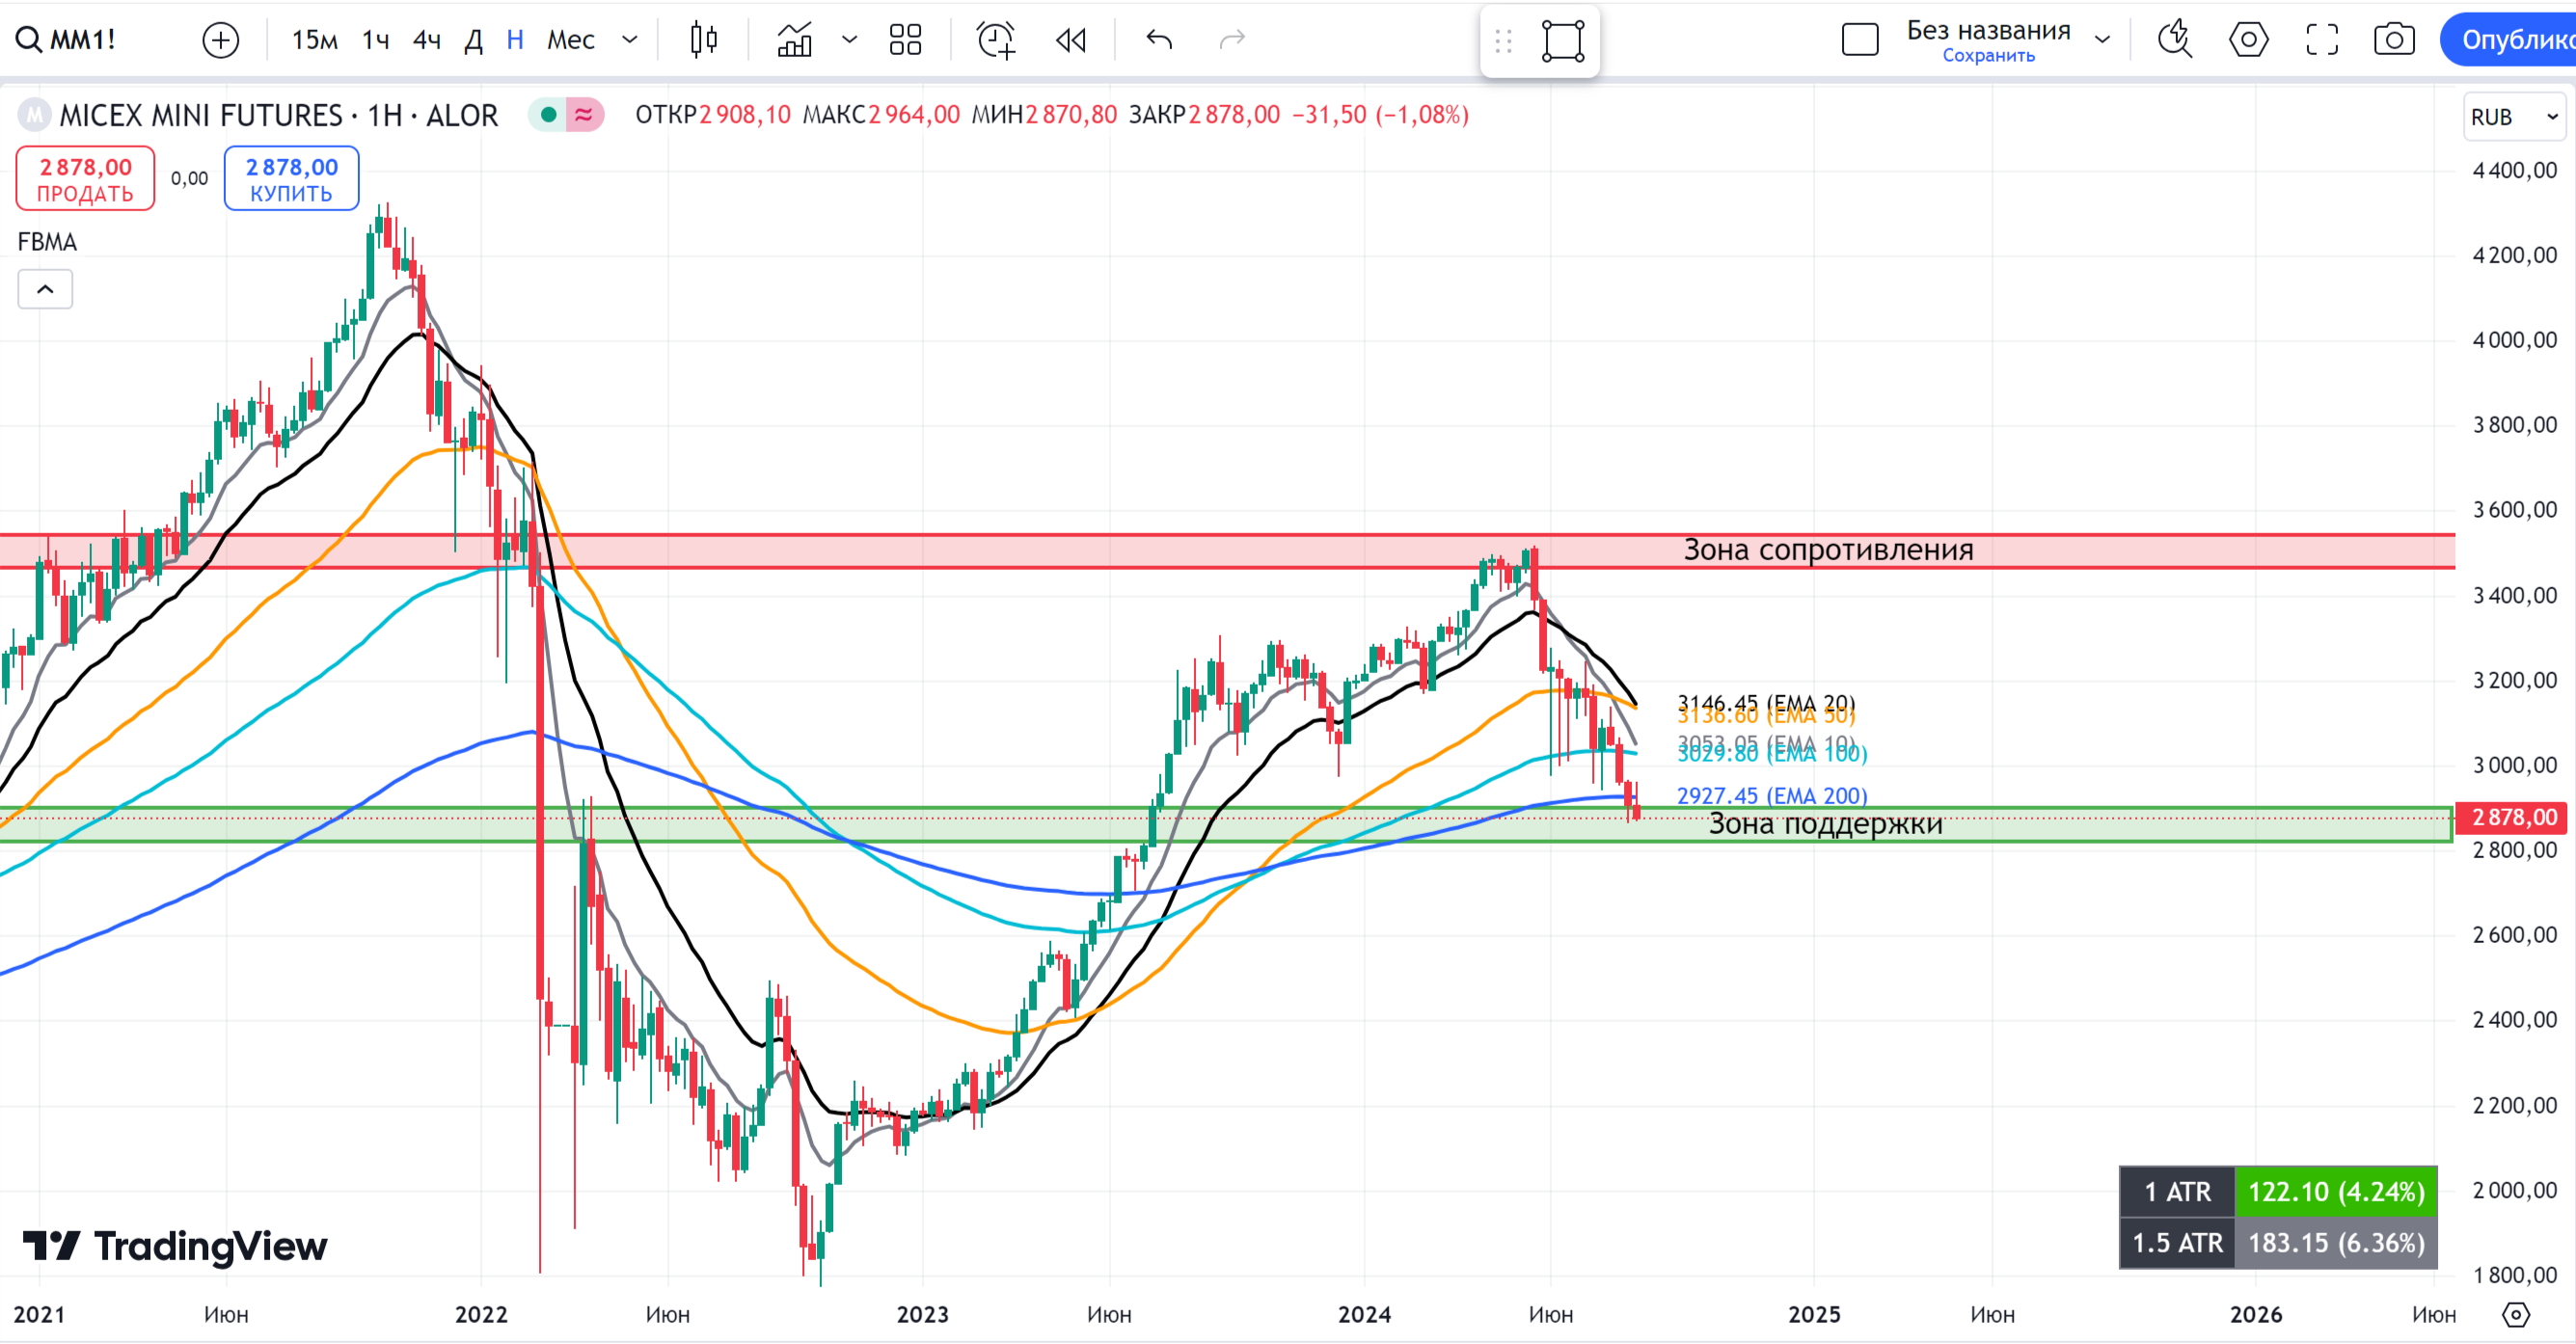Enter fullscreen mode
2576x1344 pixels.
pos(2321,40)
